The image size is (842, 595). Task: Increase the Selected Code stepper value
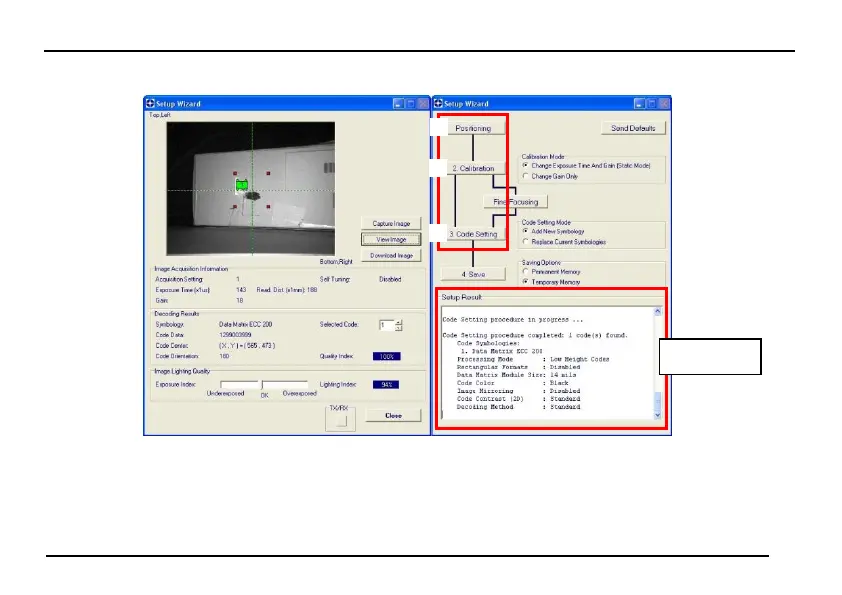tap(398, 322)
